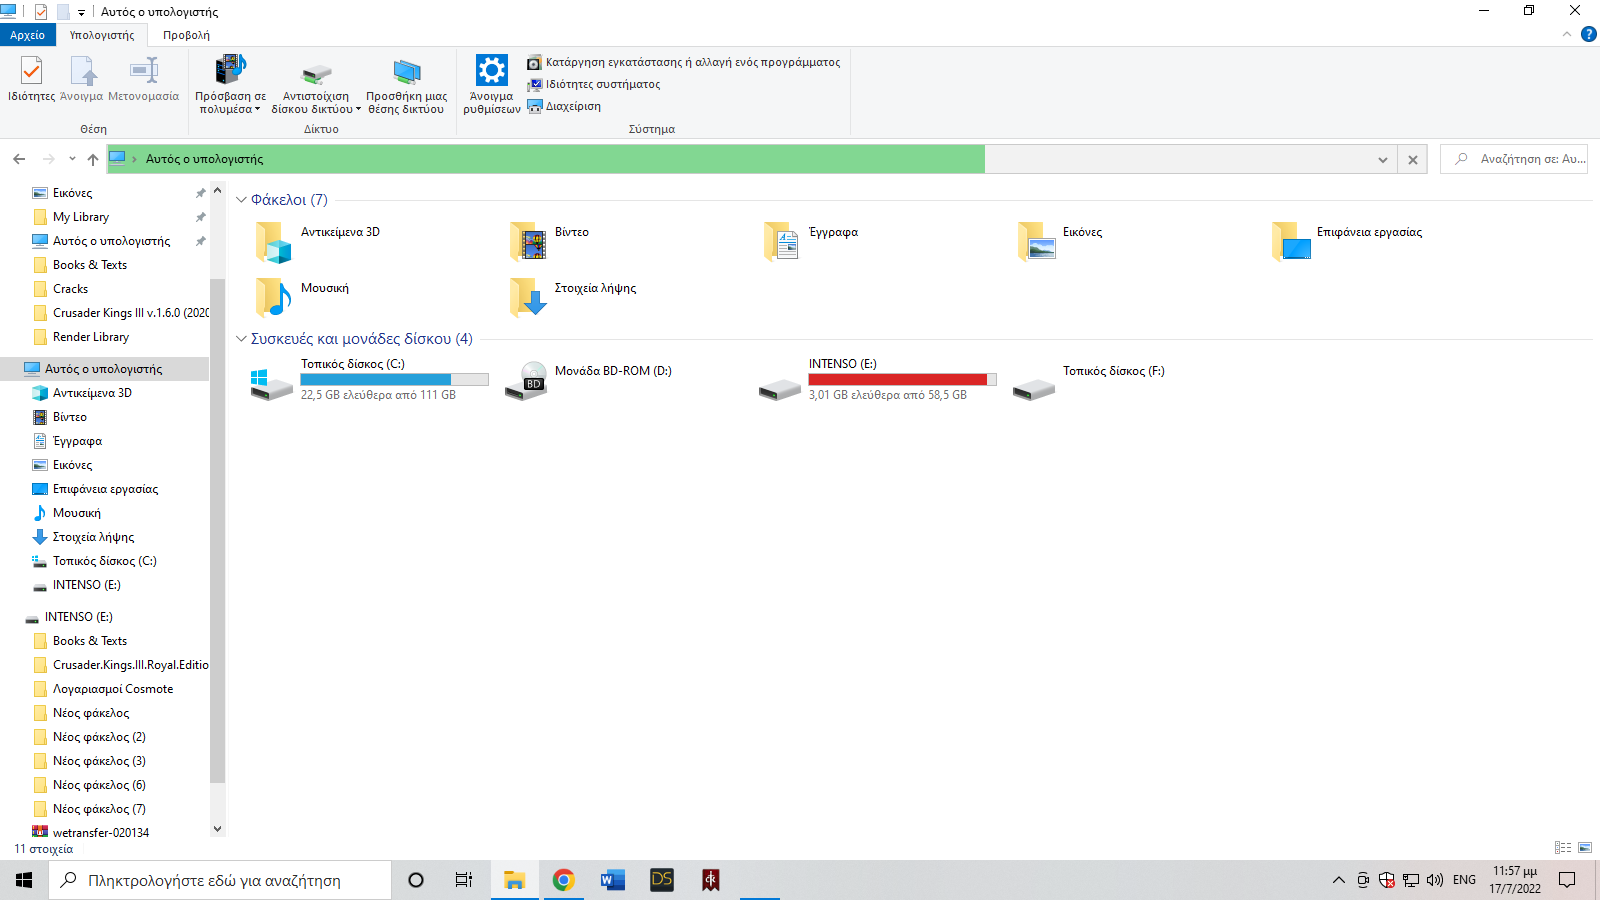
Task: Click the help question mark icon
Action: pos(1589,35)
